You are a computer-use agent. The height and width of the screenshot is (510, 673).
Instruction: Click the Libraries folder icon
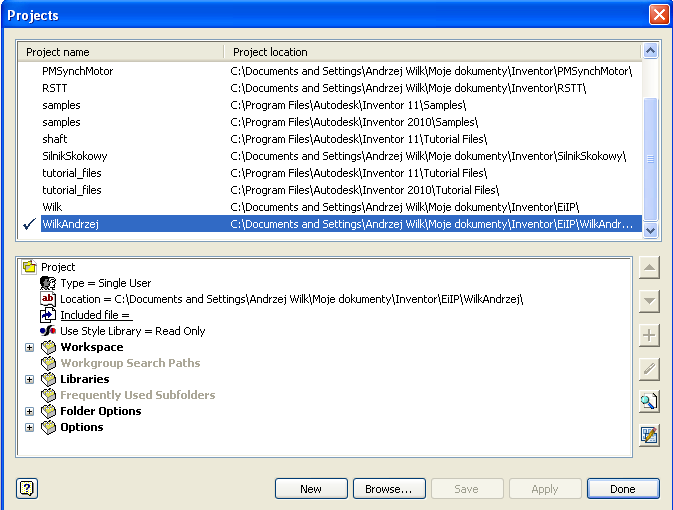coord(49,379)
